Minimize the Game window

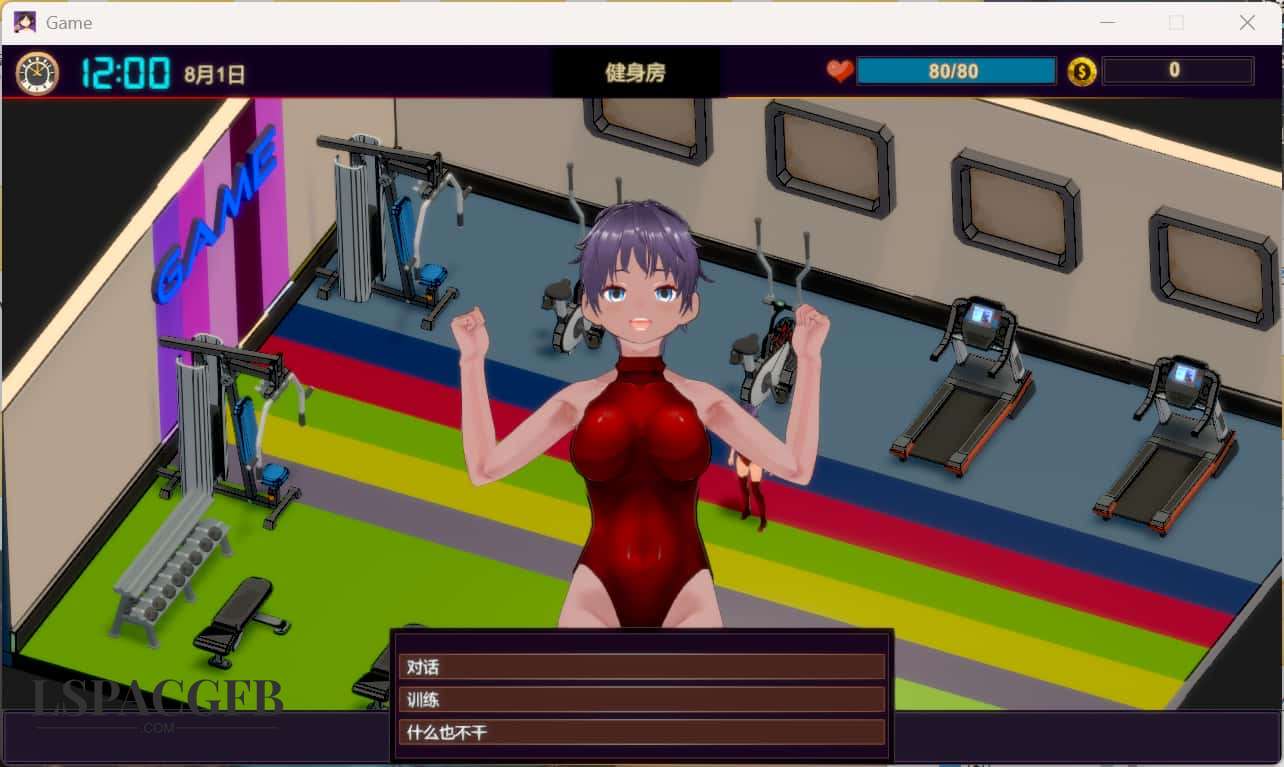pyautogui.click(x=1106, y=22)
